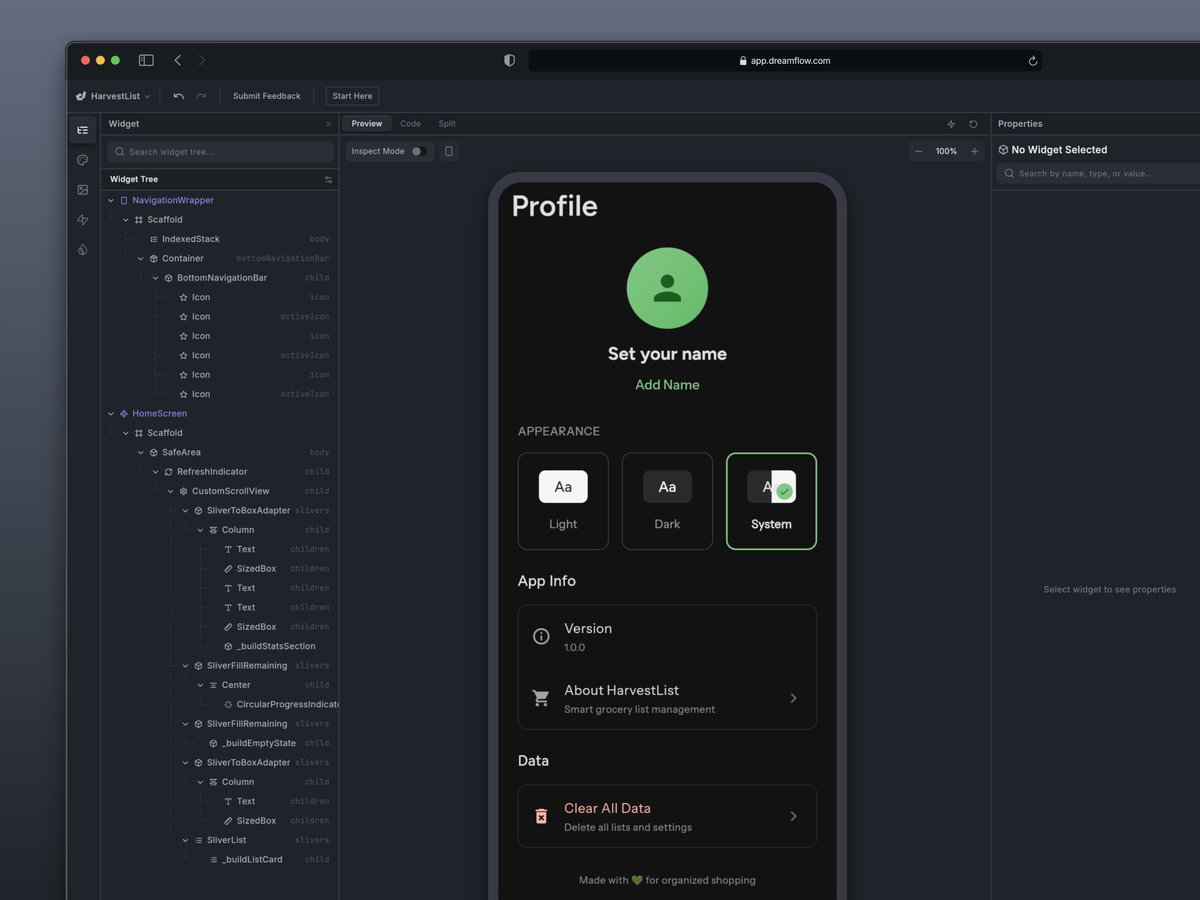Open widget tree filter options icon

coord(328,180)
